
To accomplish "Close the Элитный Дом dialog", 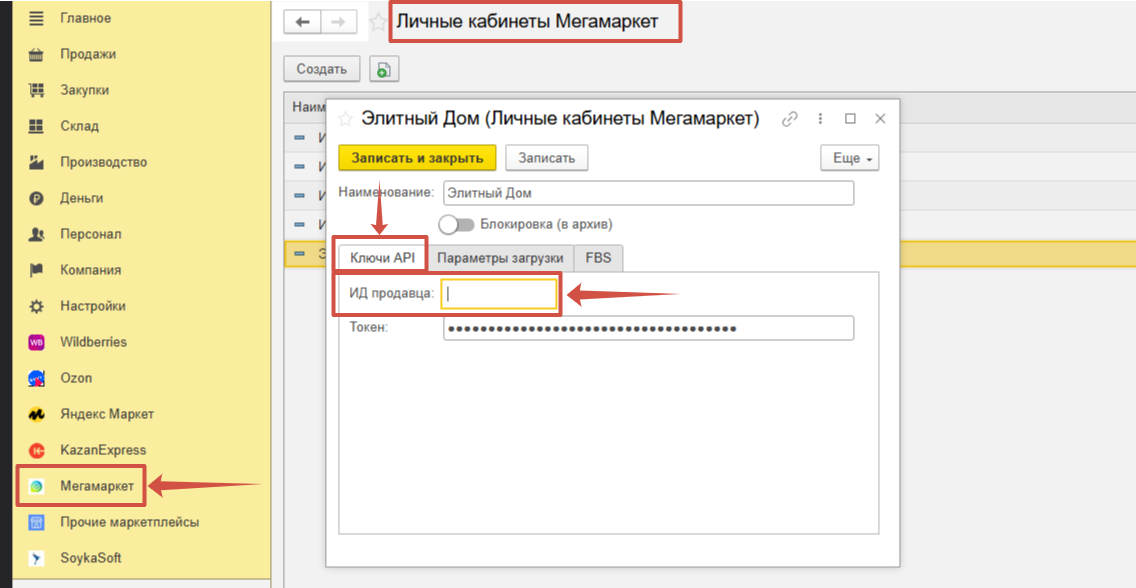I will [x=880, y=119].
